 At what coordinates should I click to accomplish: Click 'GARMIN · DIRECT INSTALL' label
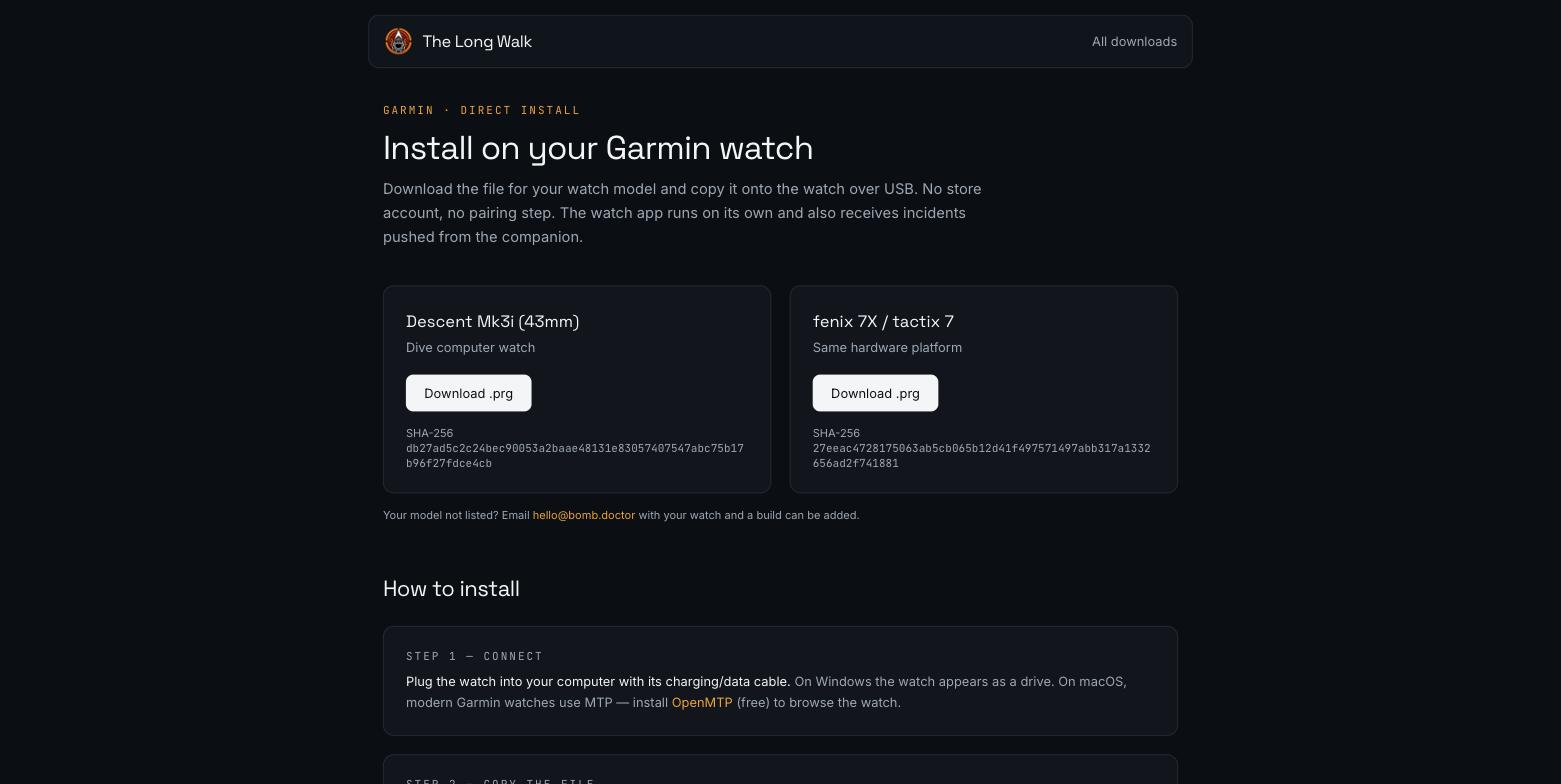click(x=482, y=110)
